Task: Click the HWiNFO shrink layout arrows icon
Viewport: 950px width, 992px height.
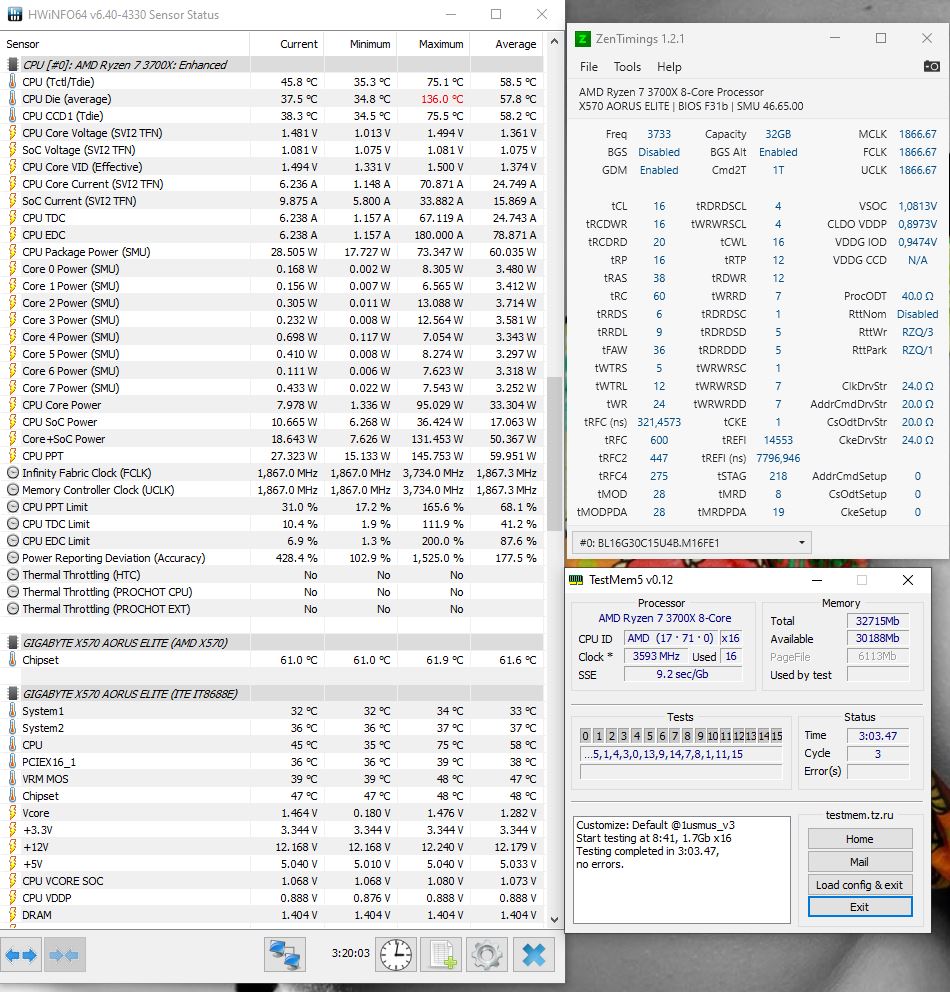Action: [x=64, y=955]
